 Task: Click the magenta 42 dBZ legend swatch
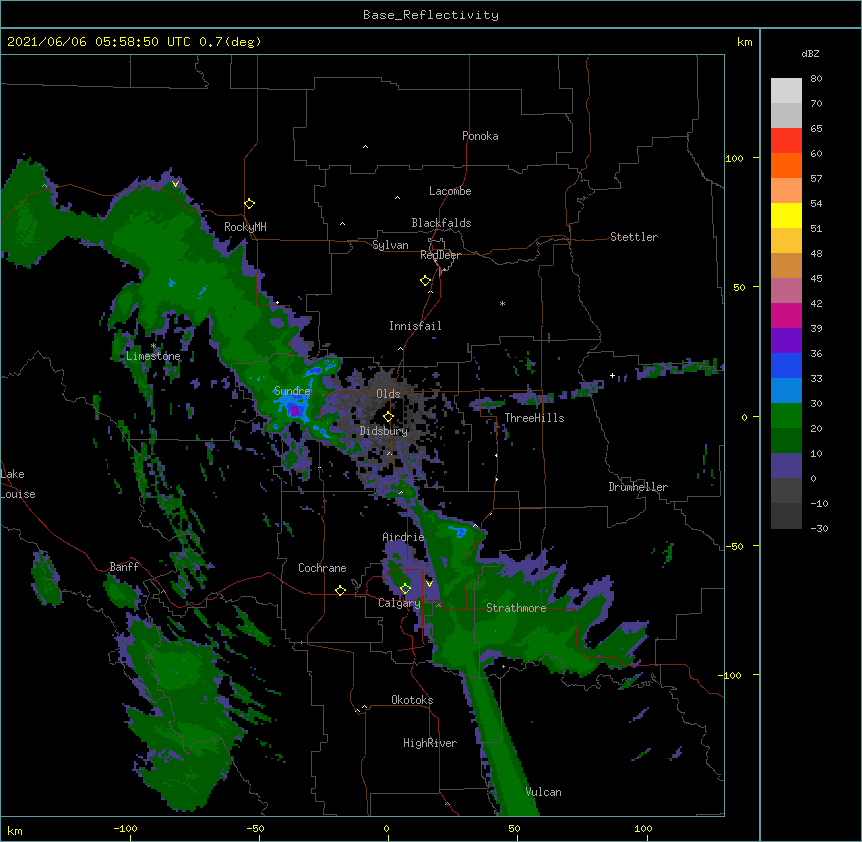pyautogui.click(x=786, y=315)
